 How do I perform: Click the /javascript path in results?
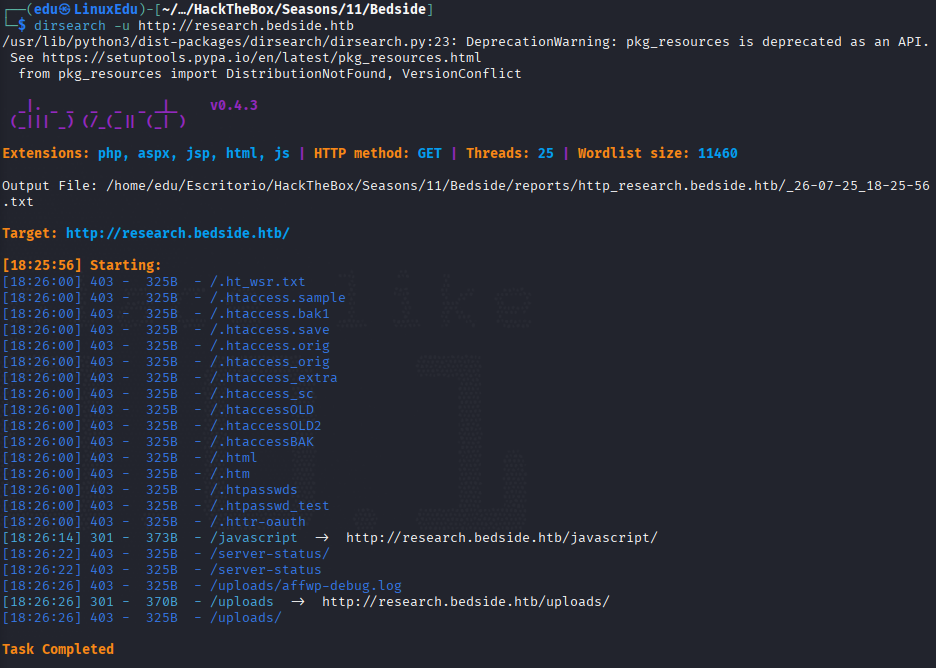tap(254, 538)
